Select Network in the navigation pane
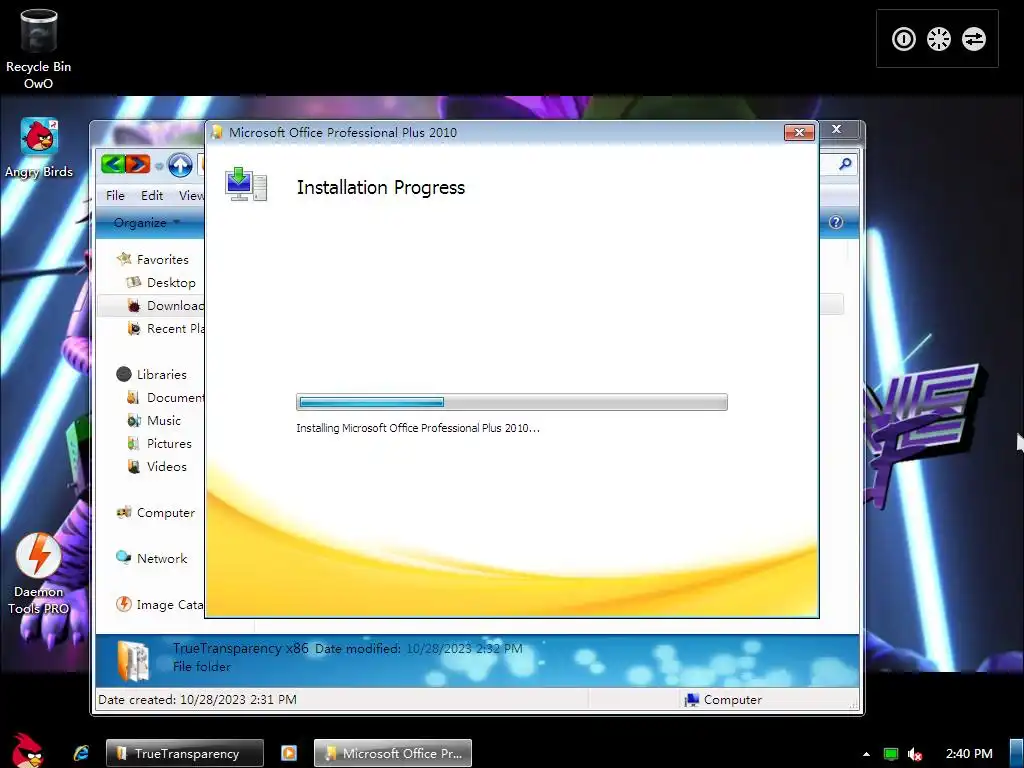Screen dimensions: 1024x768 pyautogui.click(x=152, y=558)
